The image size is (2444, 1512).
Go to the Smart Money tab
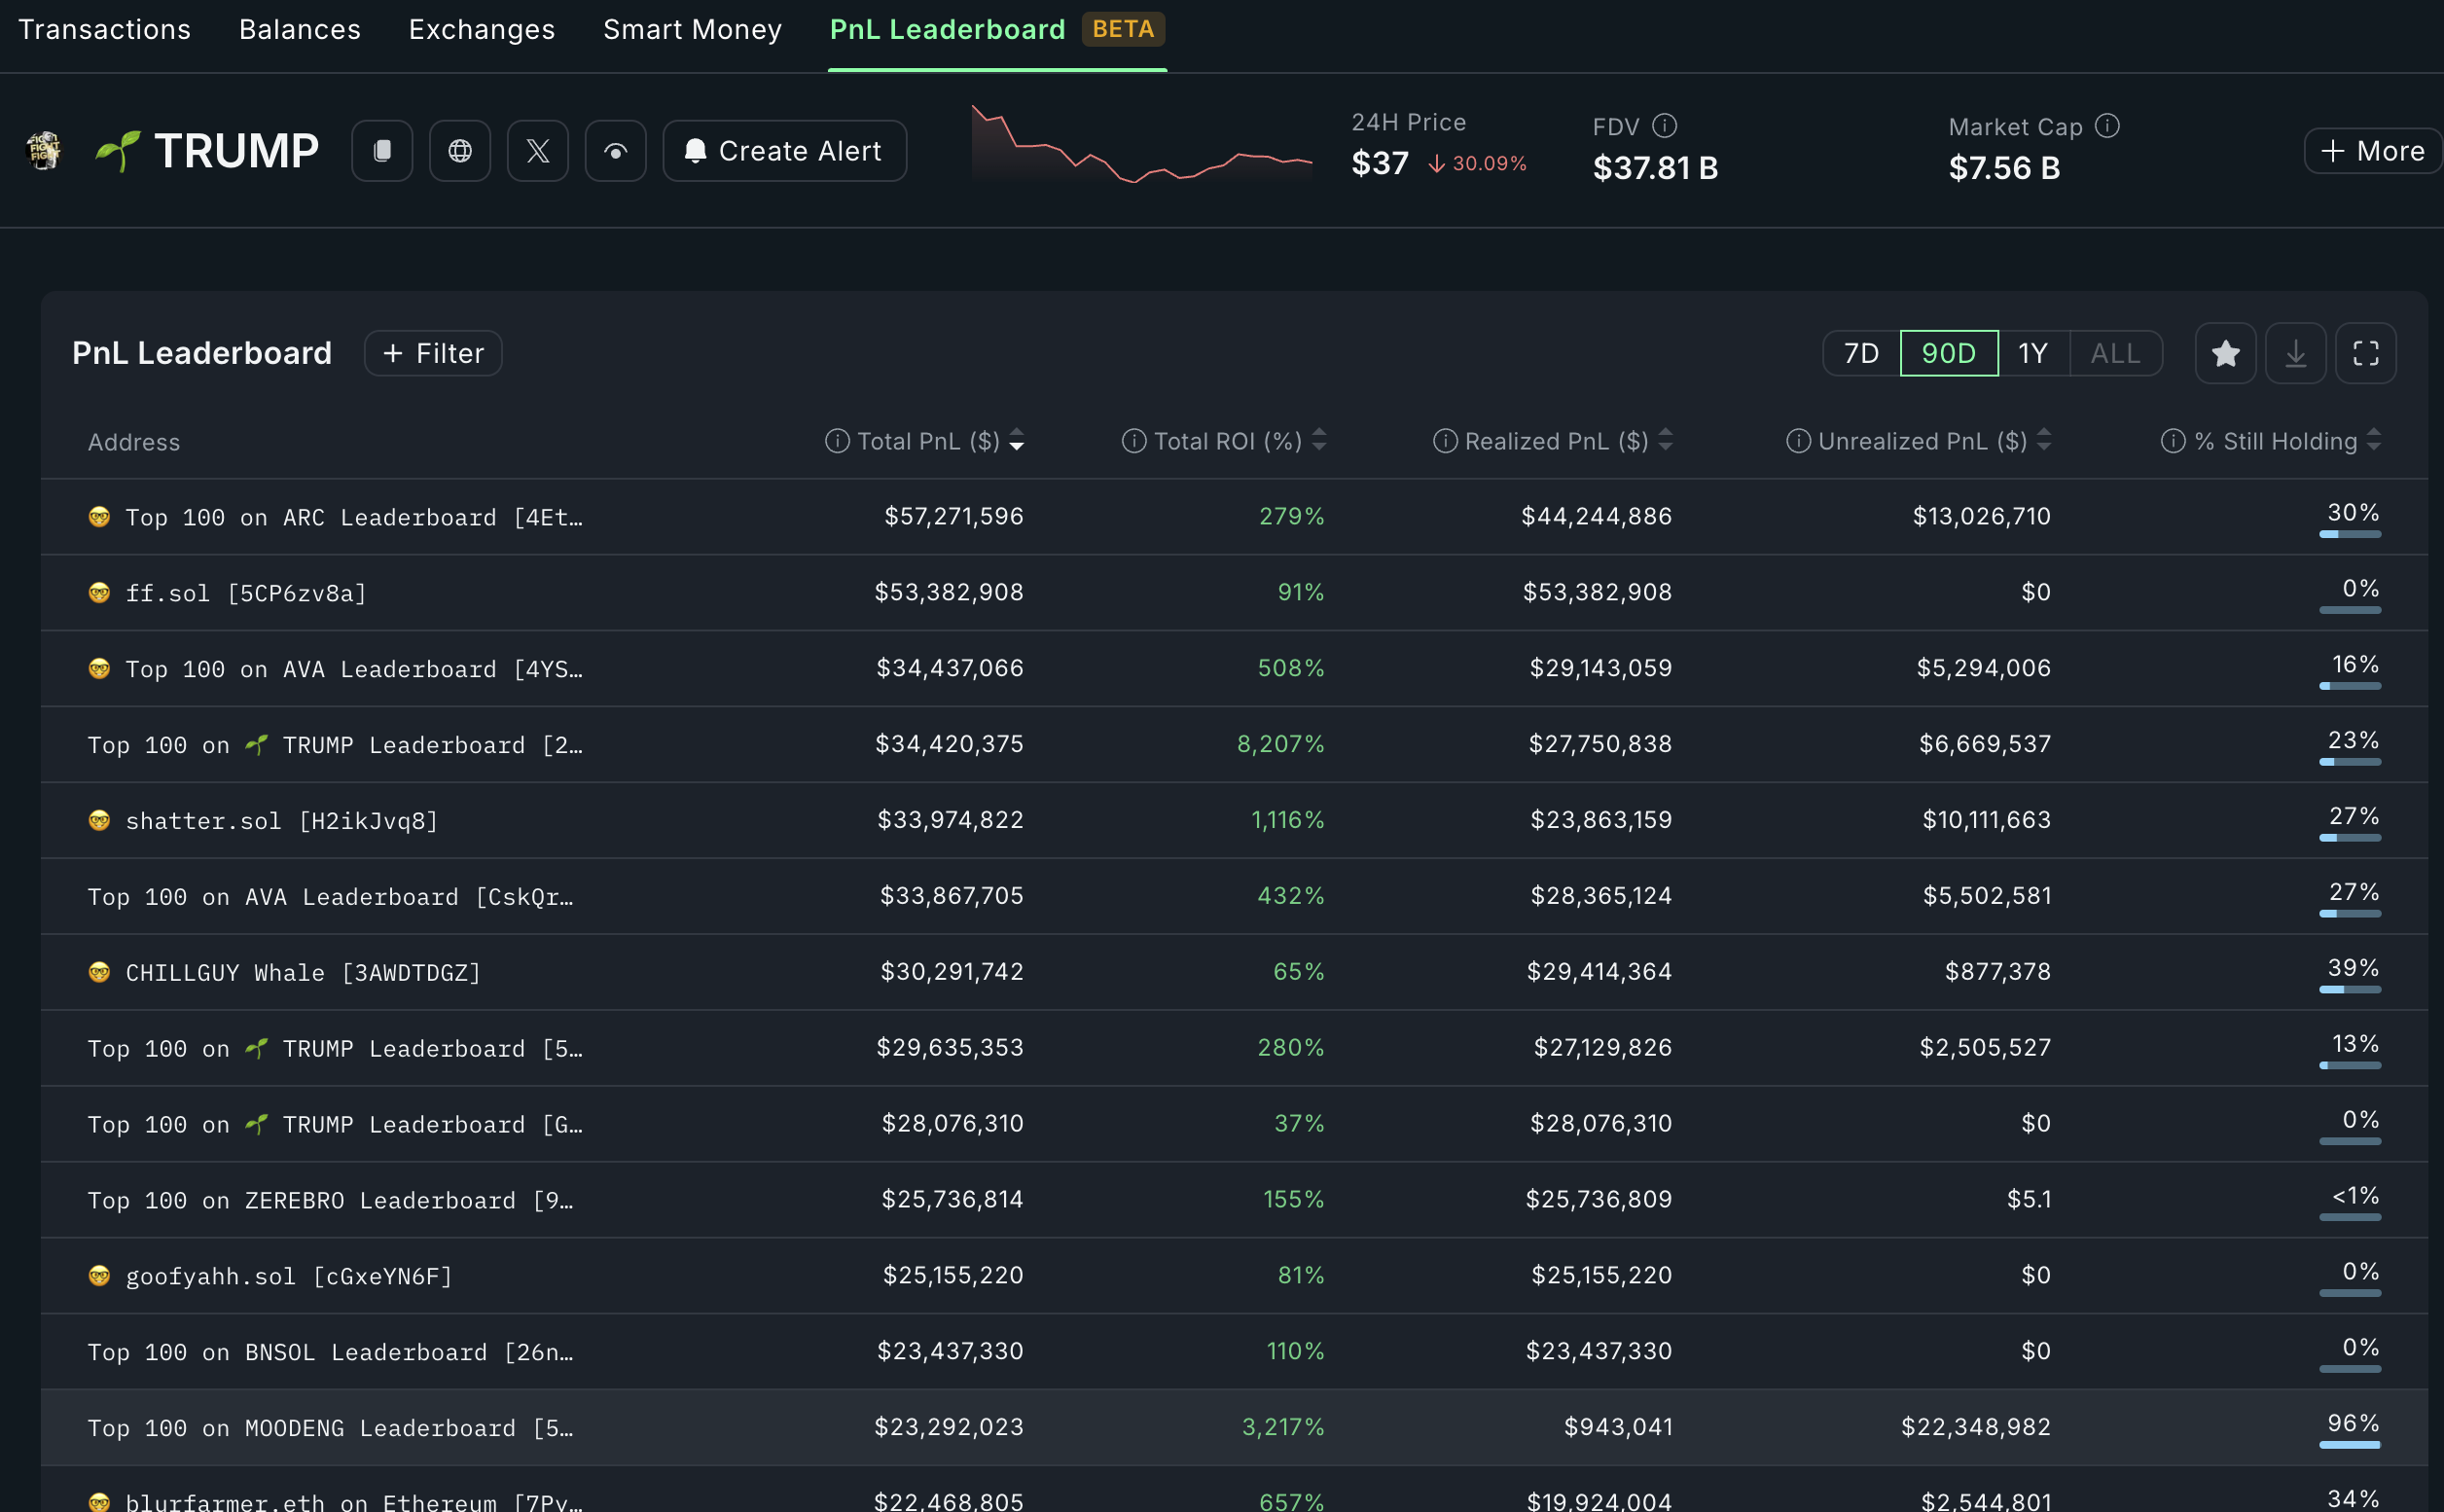coord(693,29)
